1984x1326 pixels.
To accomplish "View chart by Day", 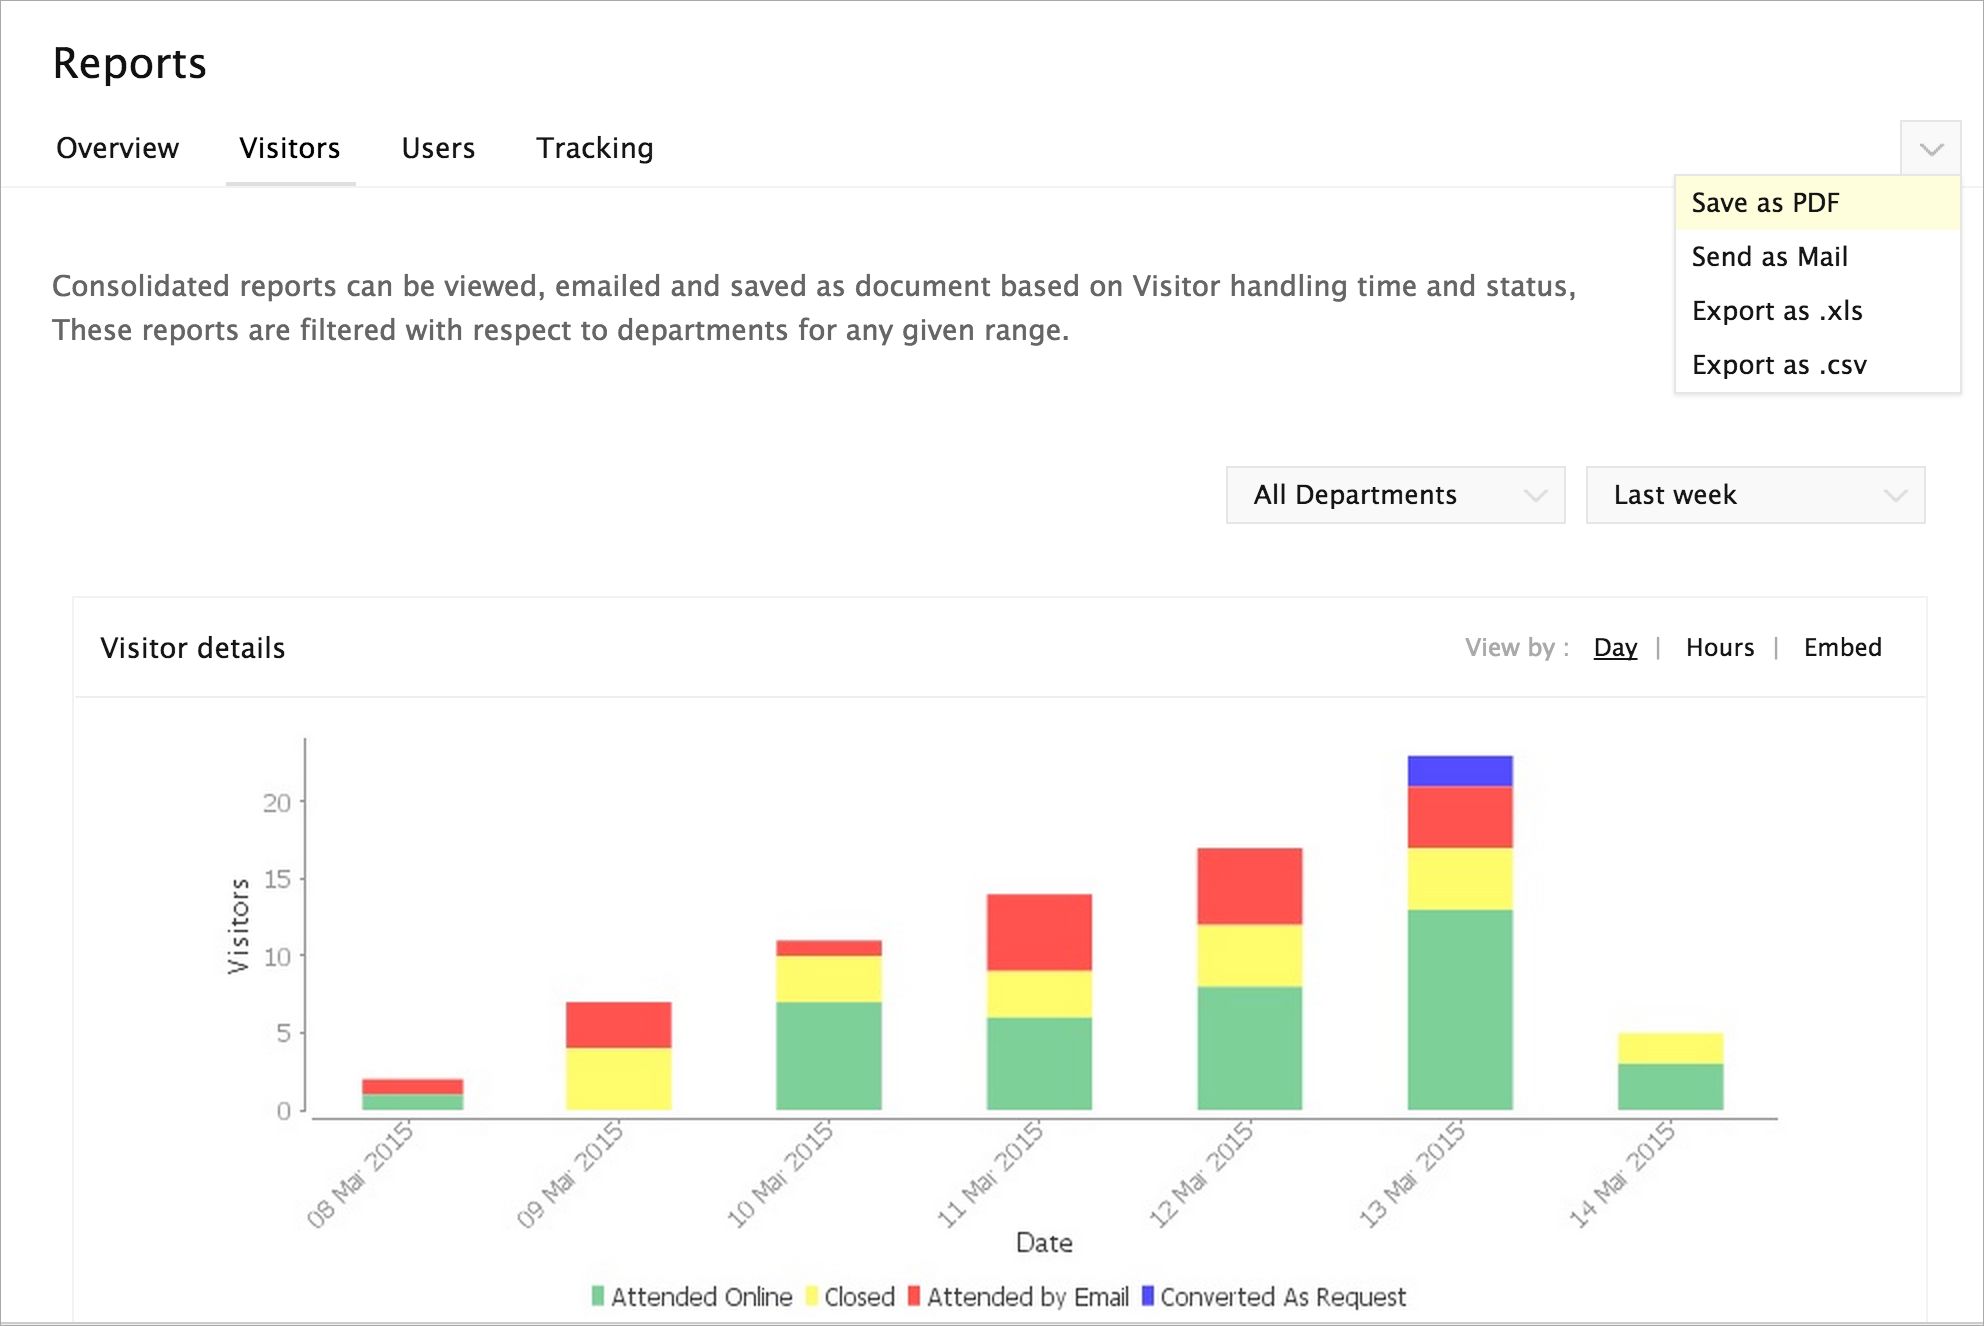I will click(x=1615, y=648).
